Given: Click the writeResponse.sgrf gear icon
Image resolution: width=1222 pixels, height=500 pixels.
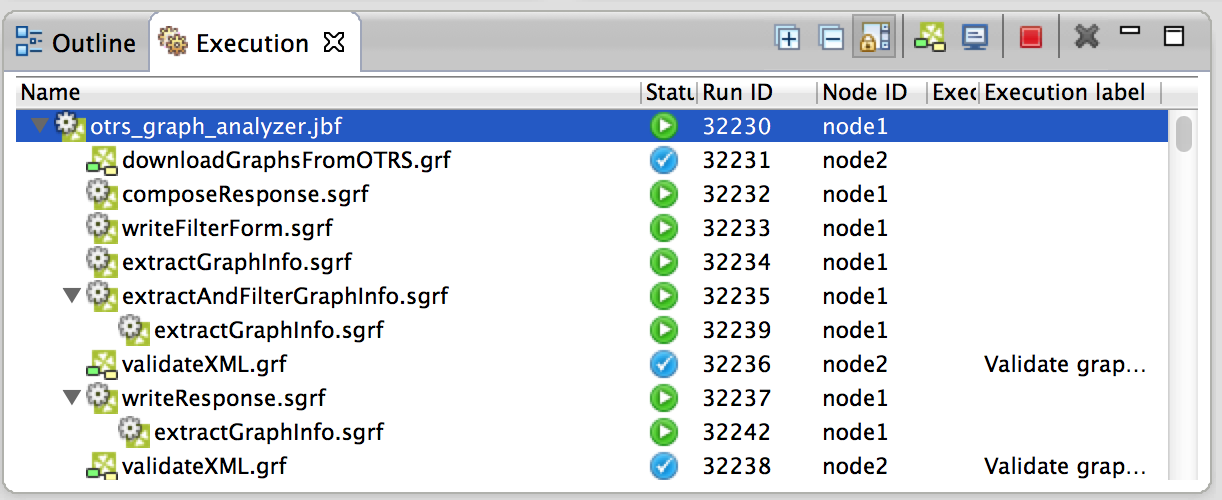Looking at the screenshot, I should click(100, 398).
